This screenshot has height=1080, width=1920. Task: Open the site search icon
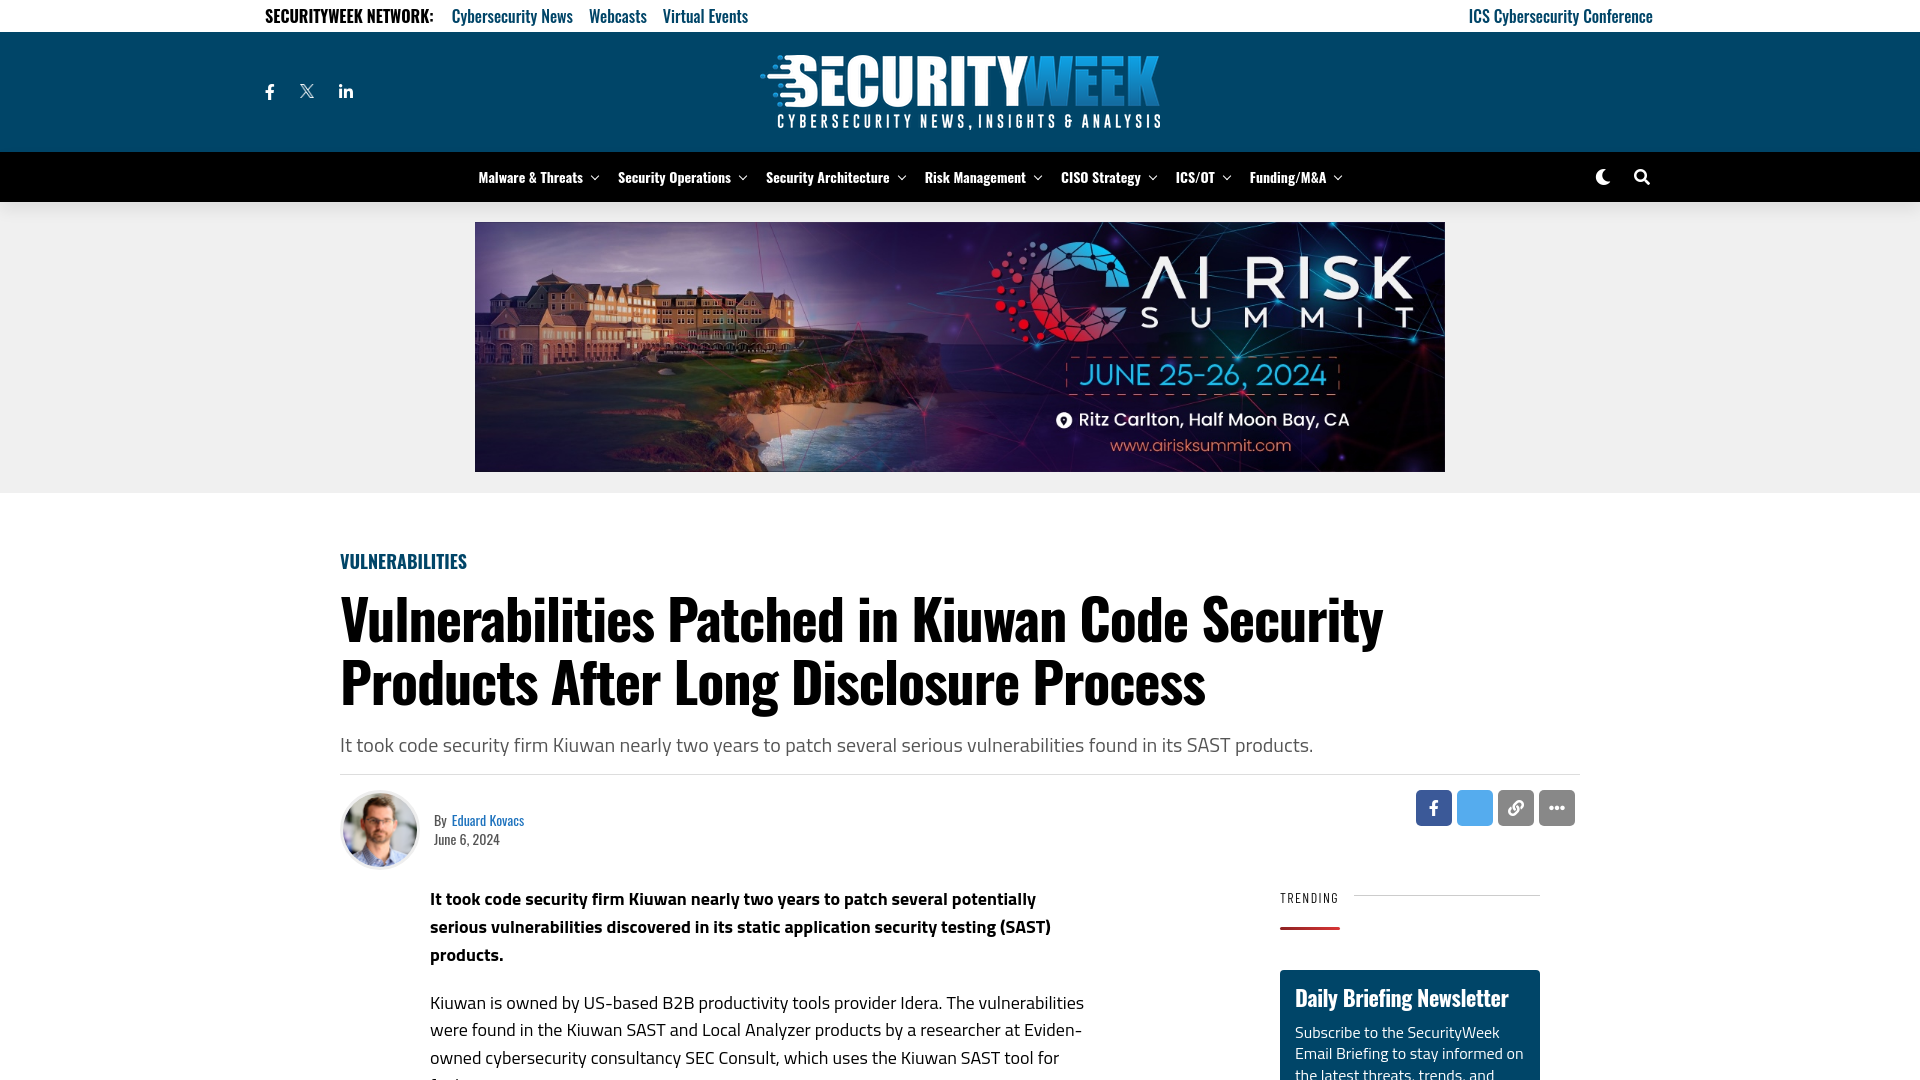click(x=1642, y=177)
